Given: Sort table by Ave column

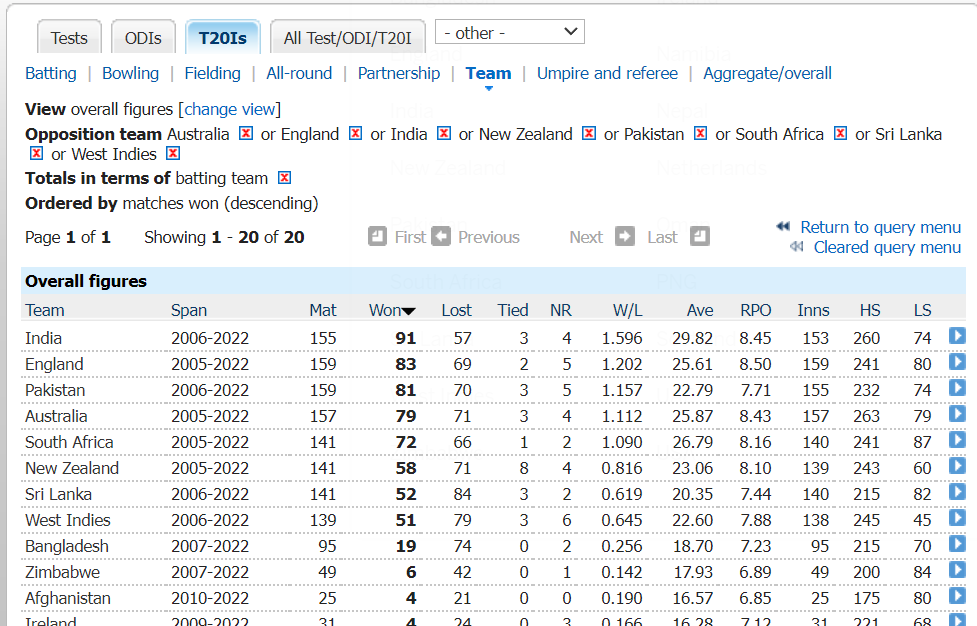Looking at the screenshot, I should [x=700, y=310].
